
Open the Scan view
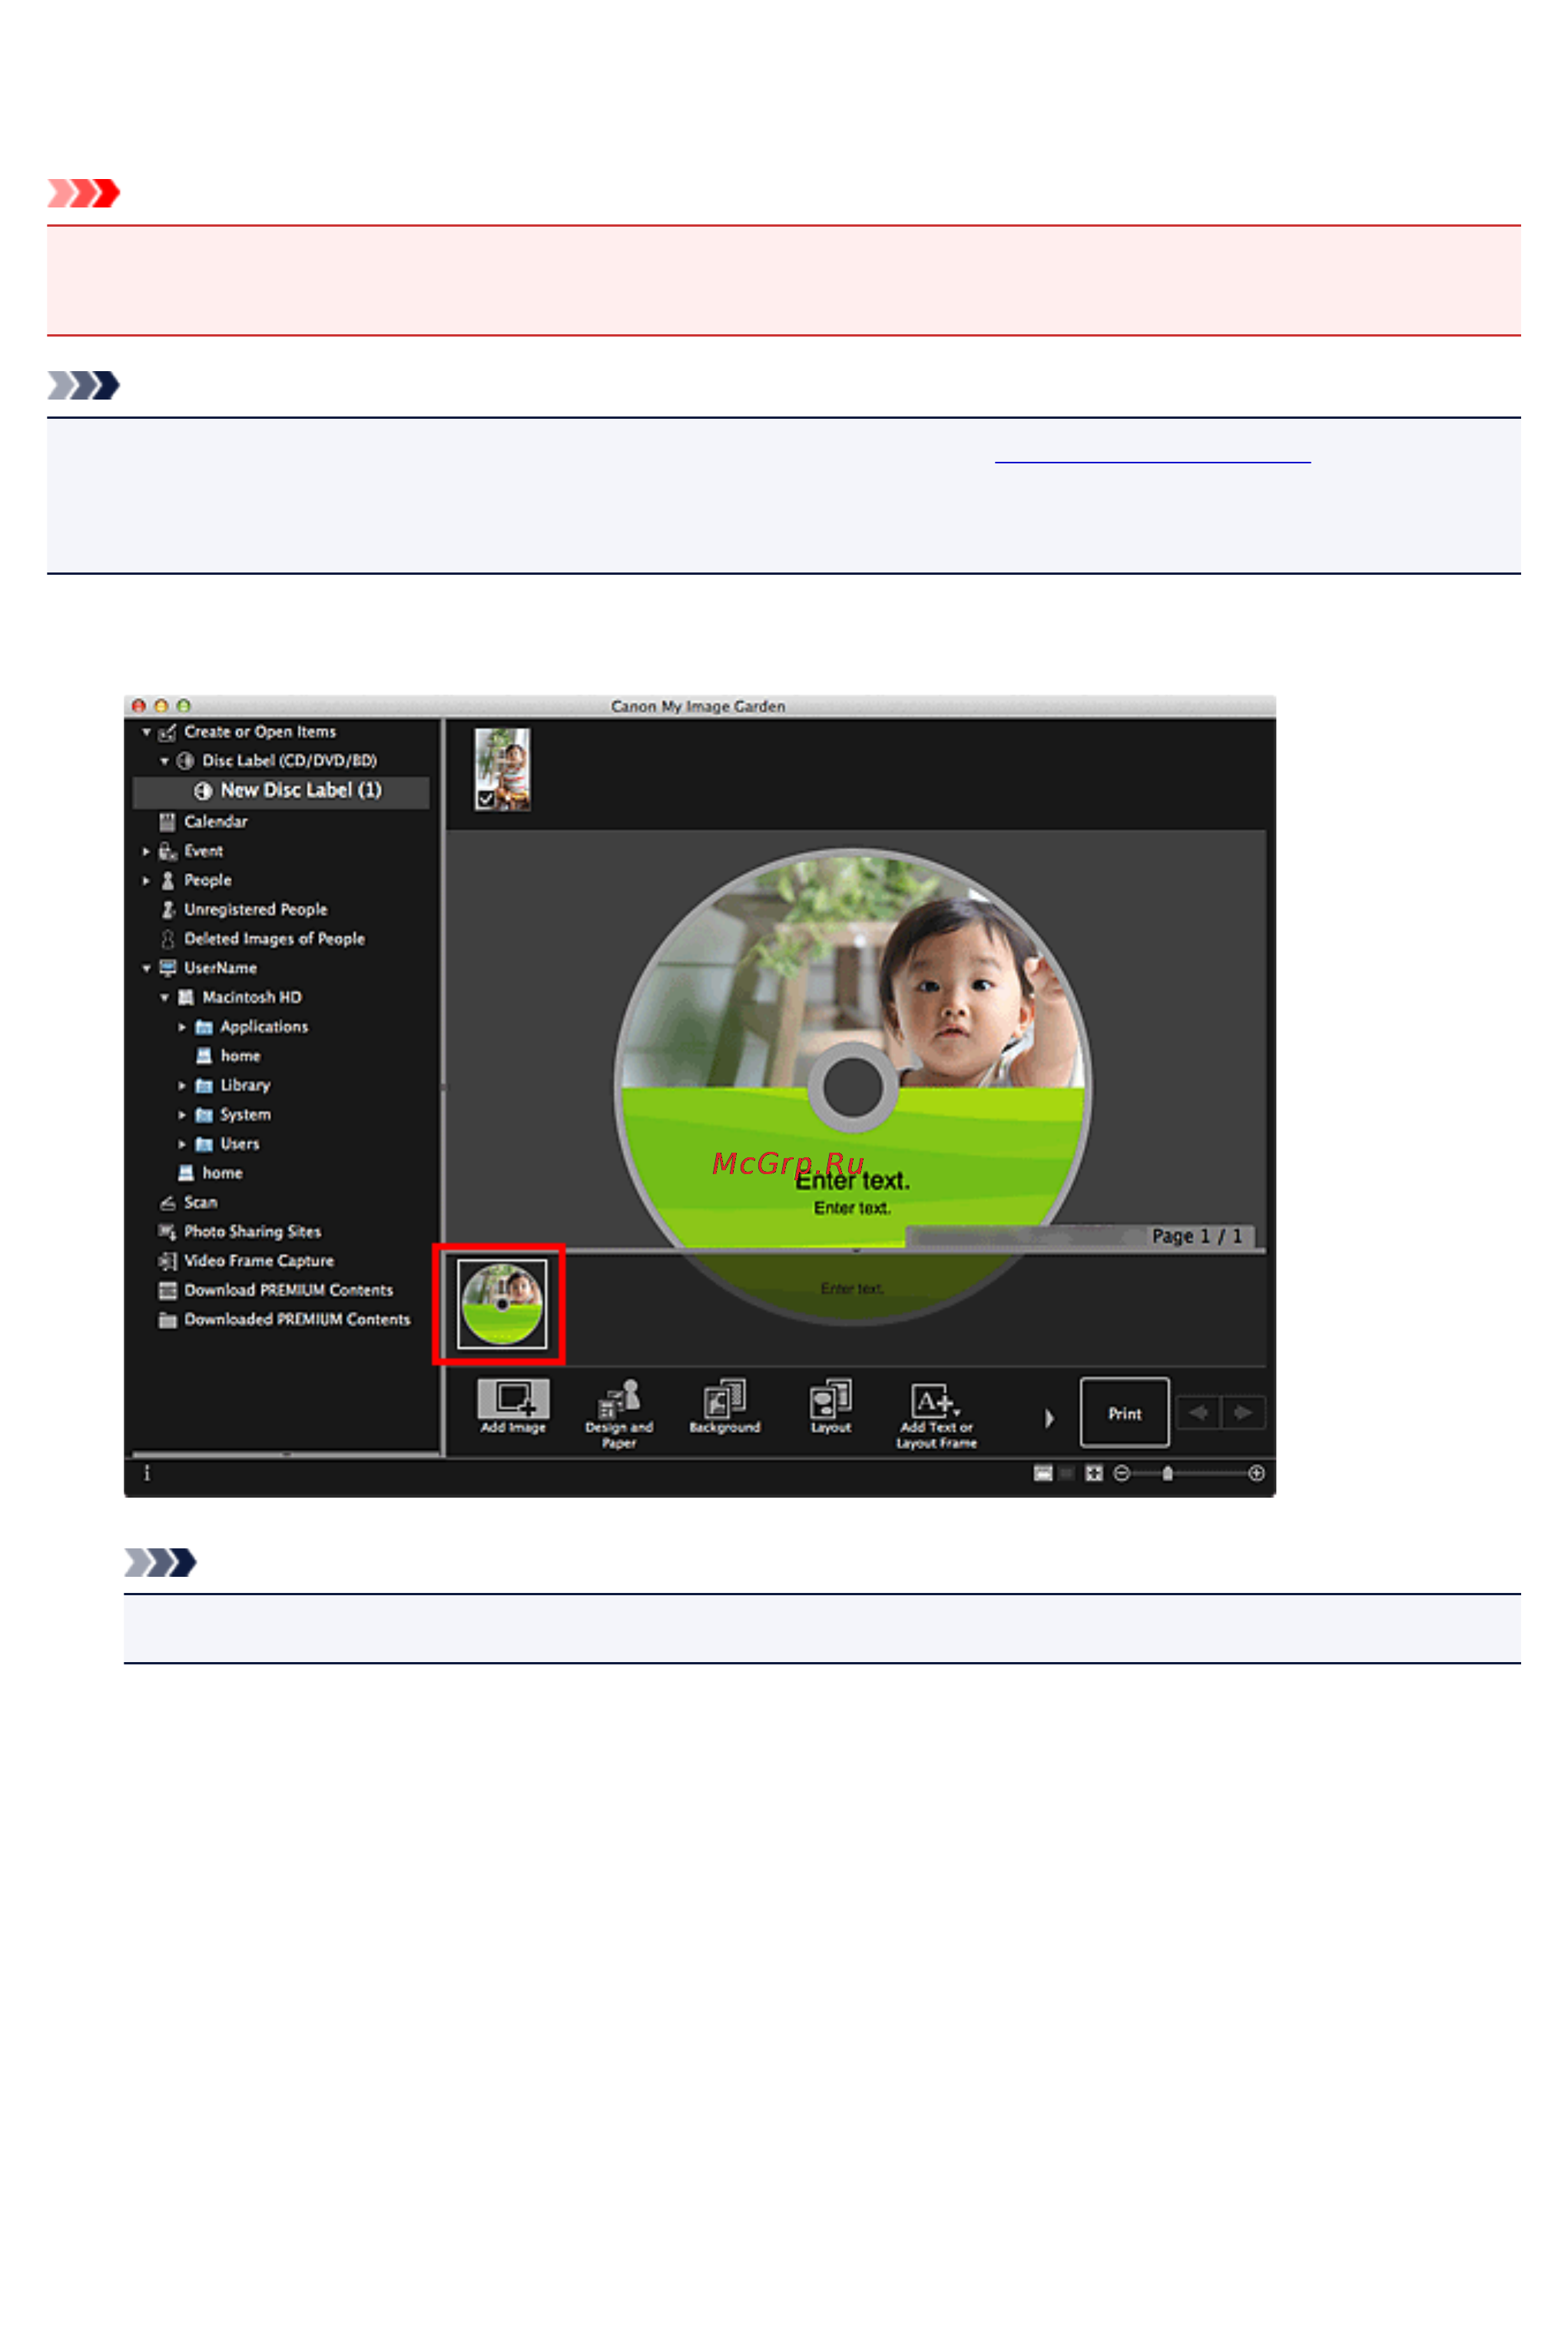coord(200,1202)
